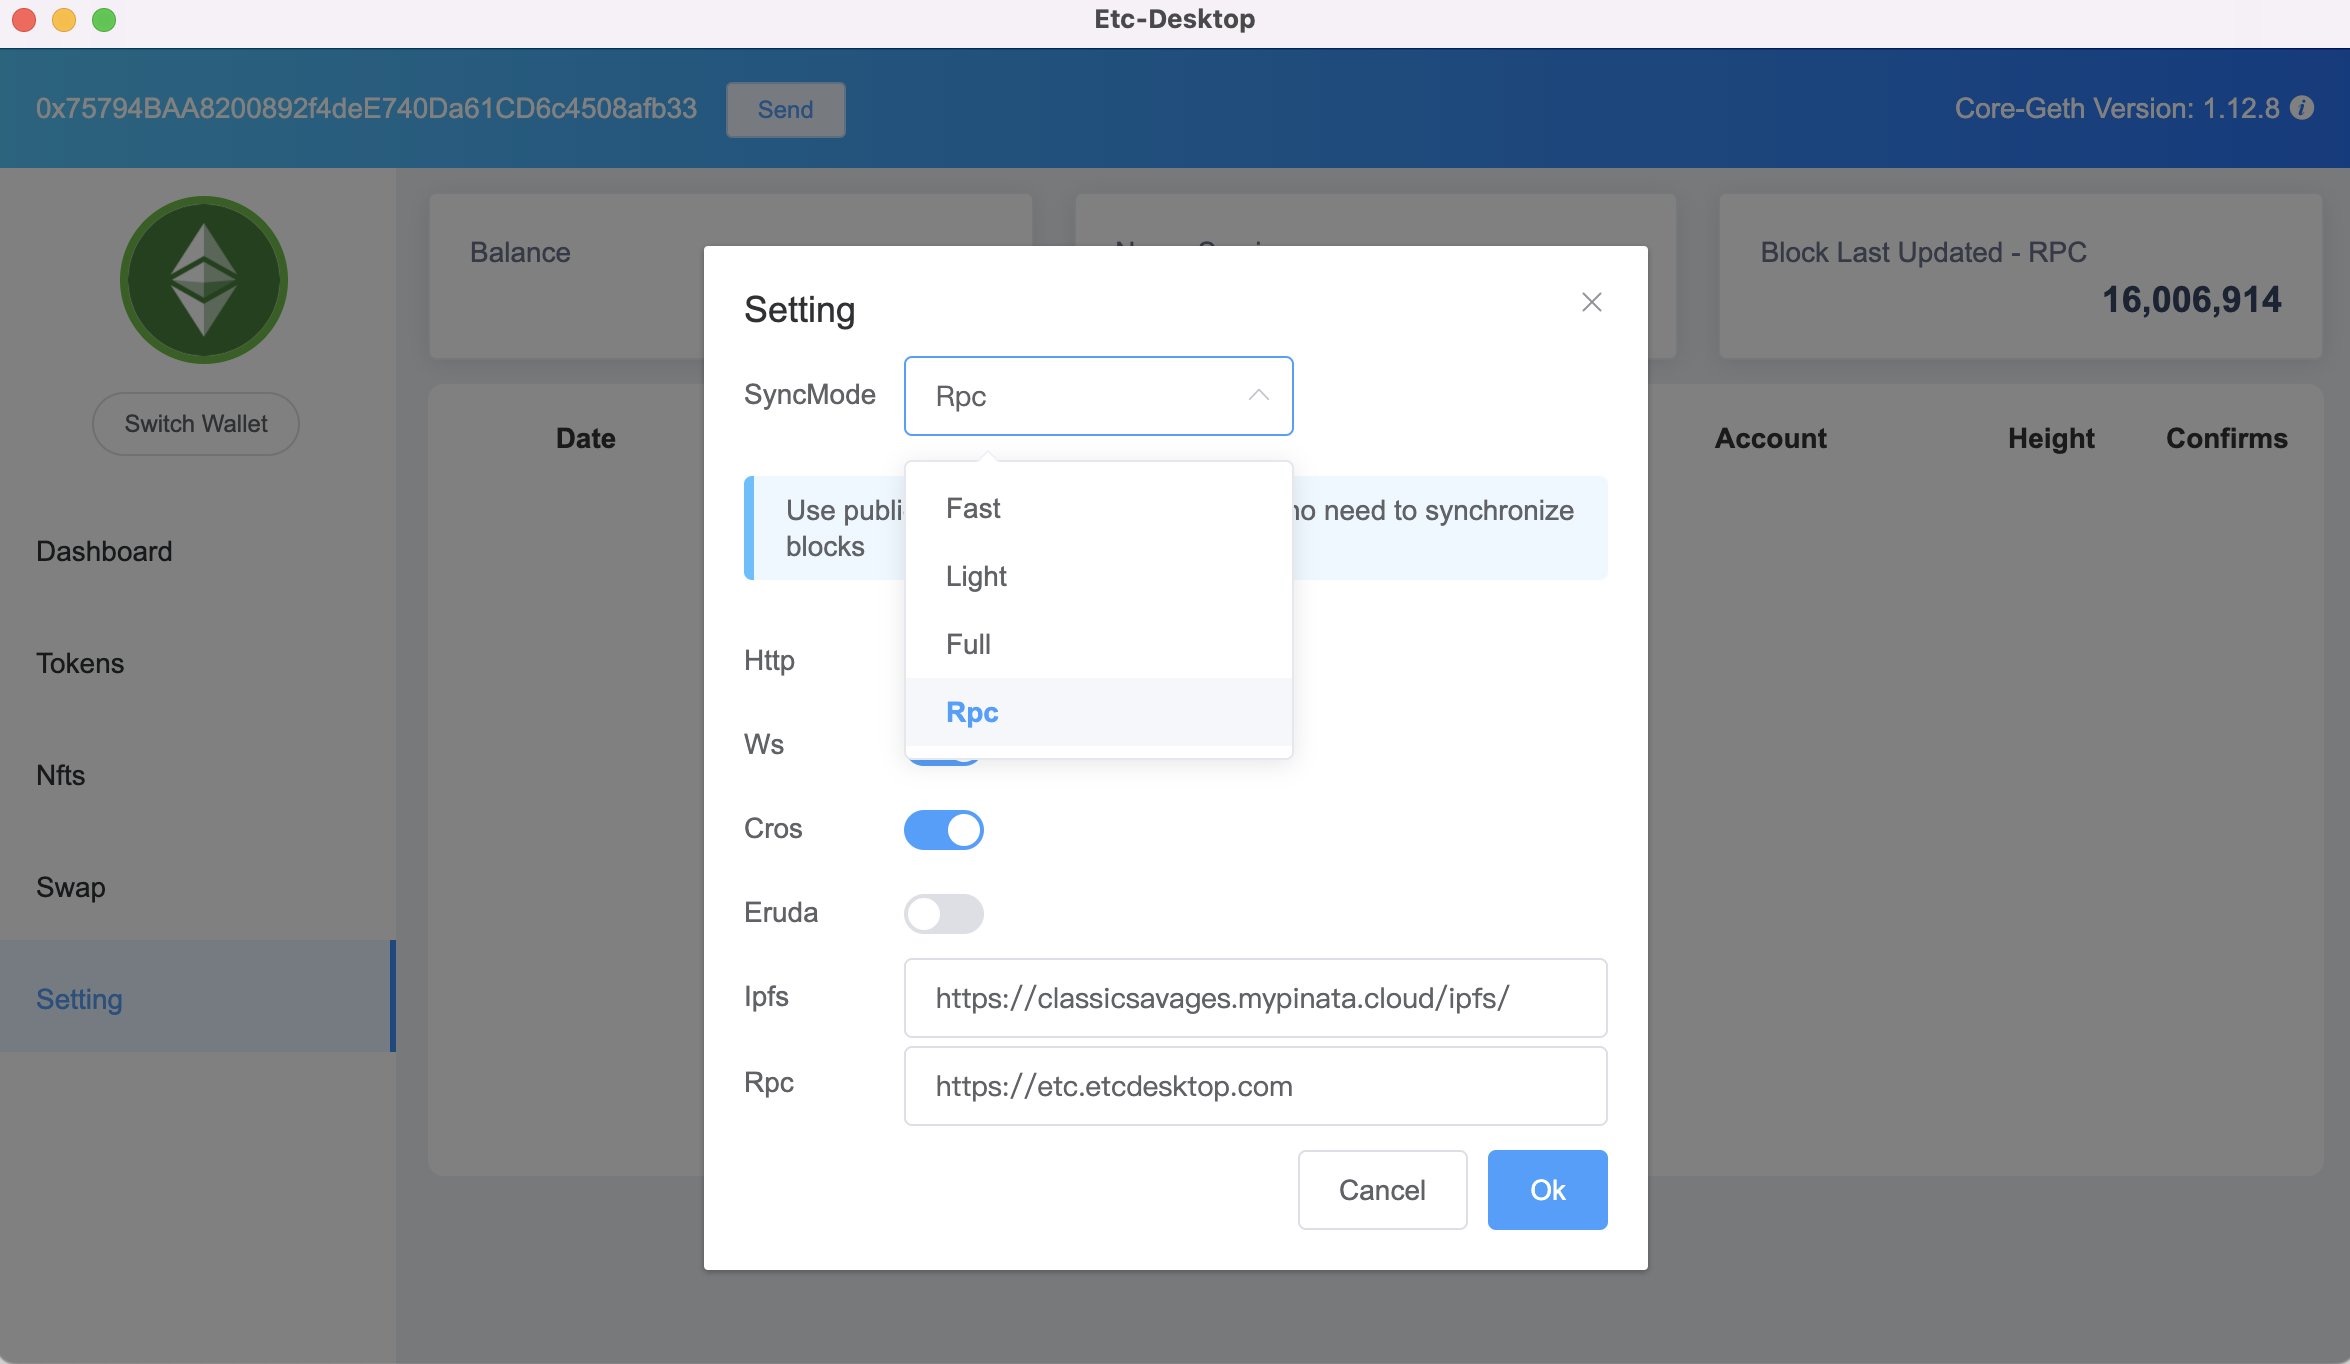
Task: Click the Cancel button
Action: coord(1382,1190)
